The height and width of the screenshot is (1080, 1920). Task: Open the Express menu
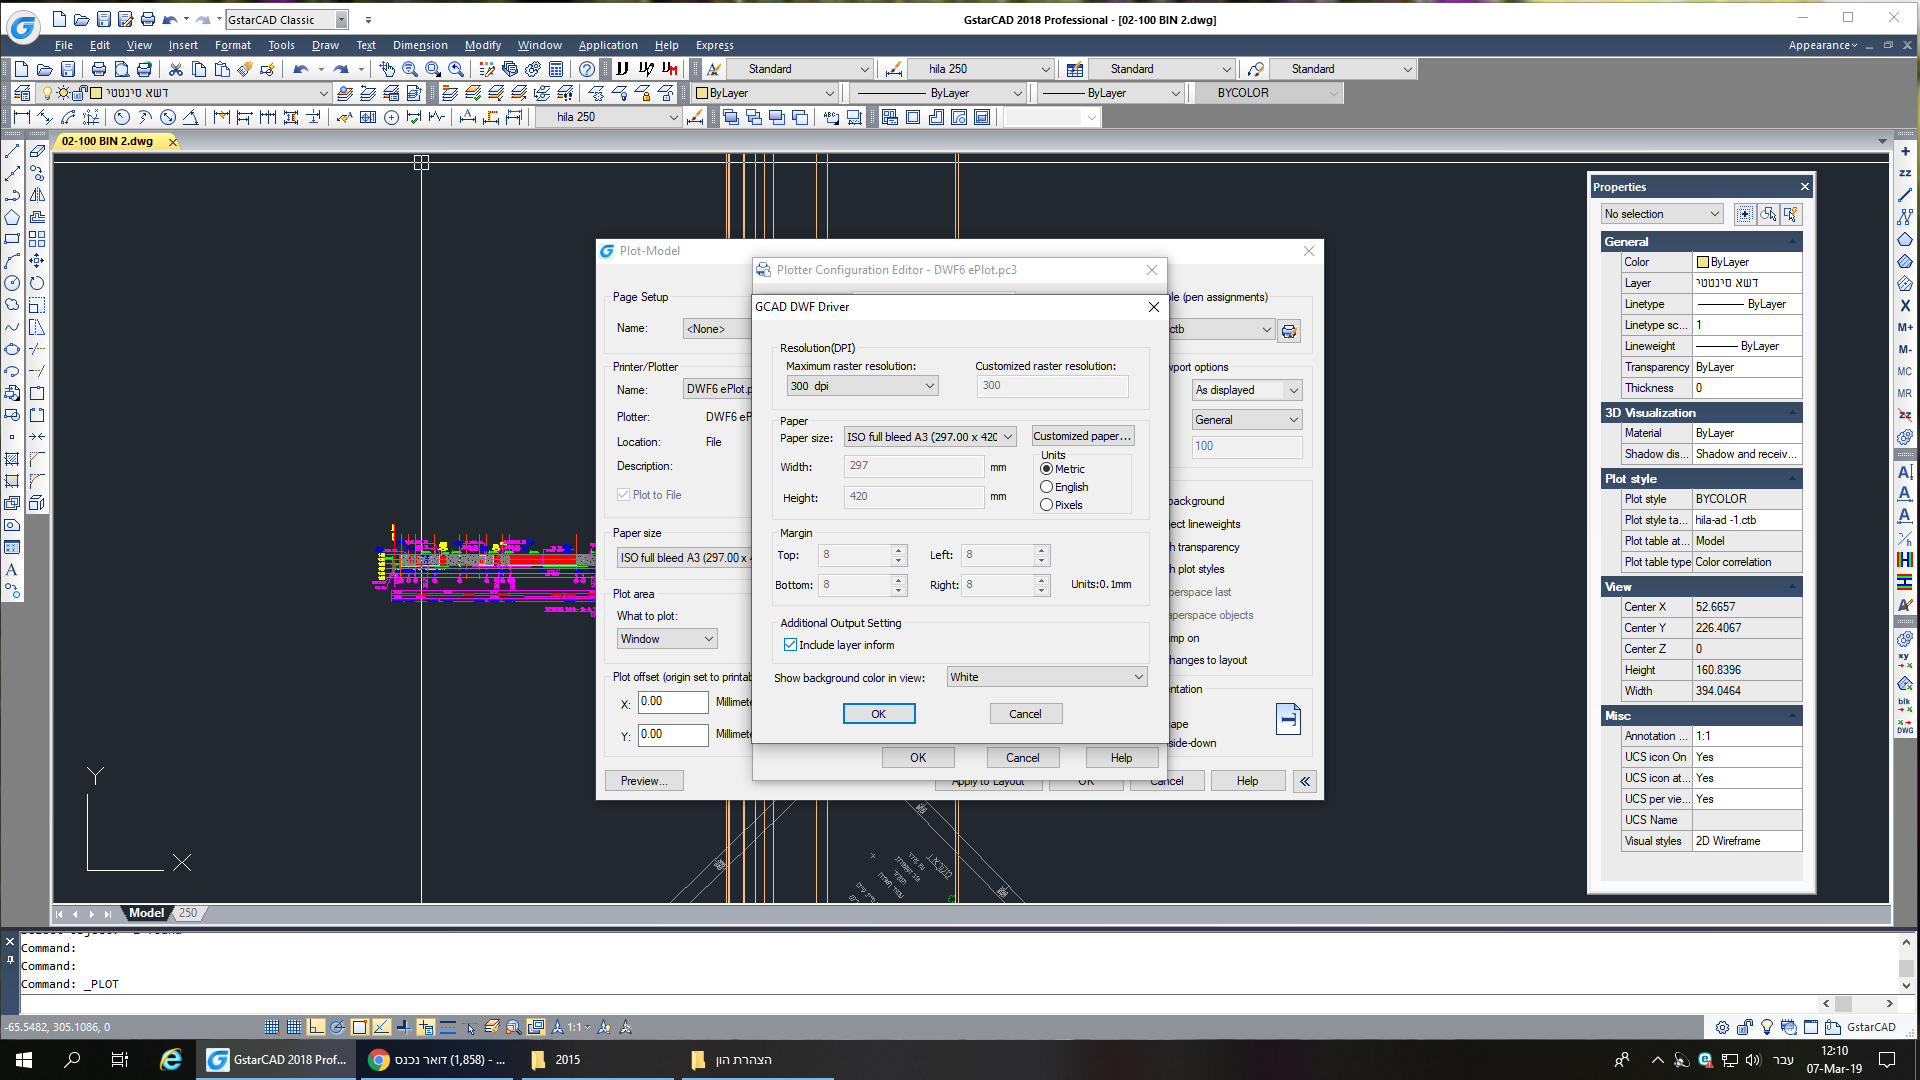tap(715, 45)
